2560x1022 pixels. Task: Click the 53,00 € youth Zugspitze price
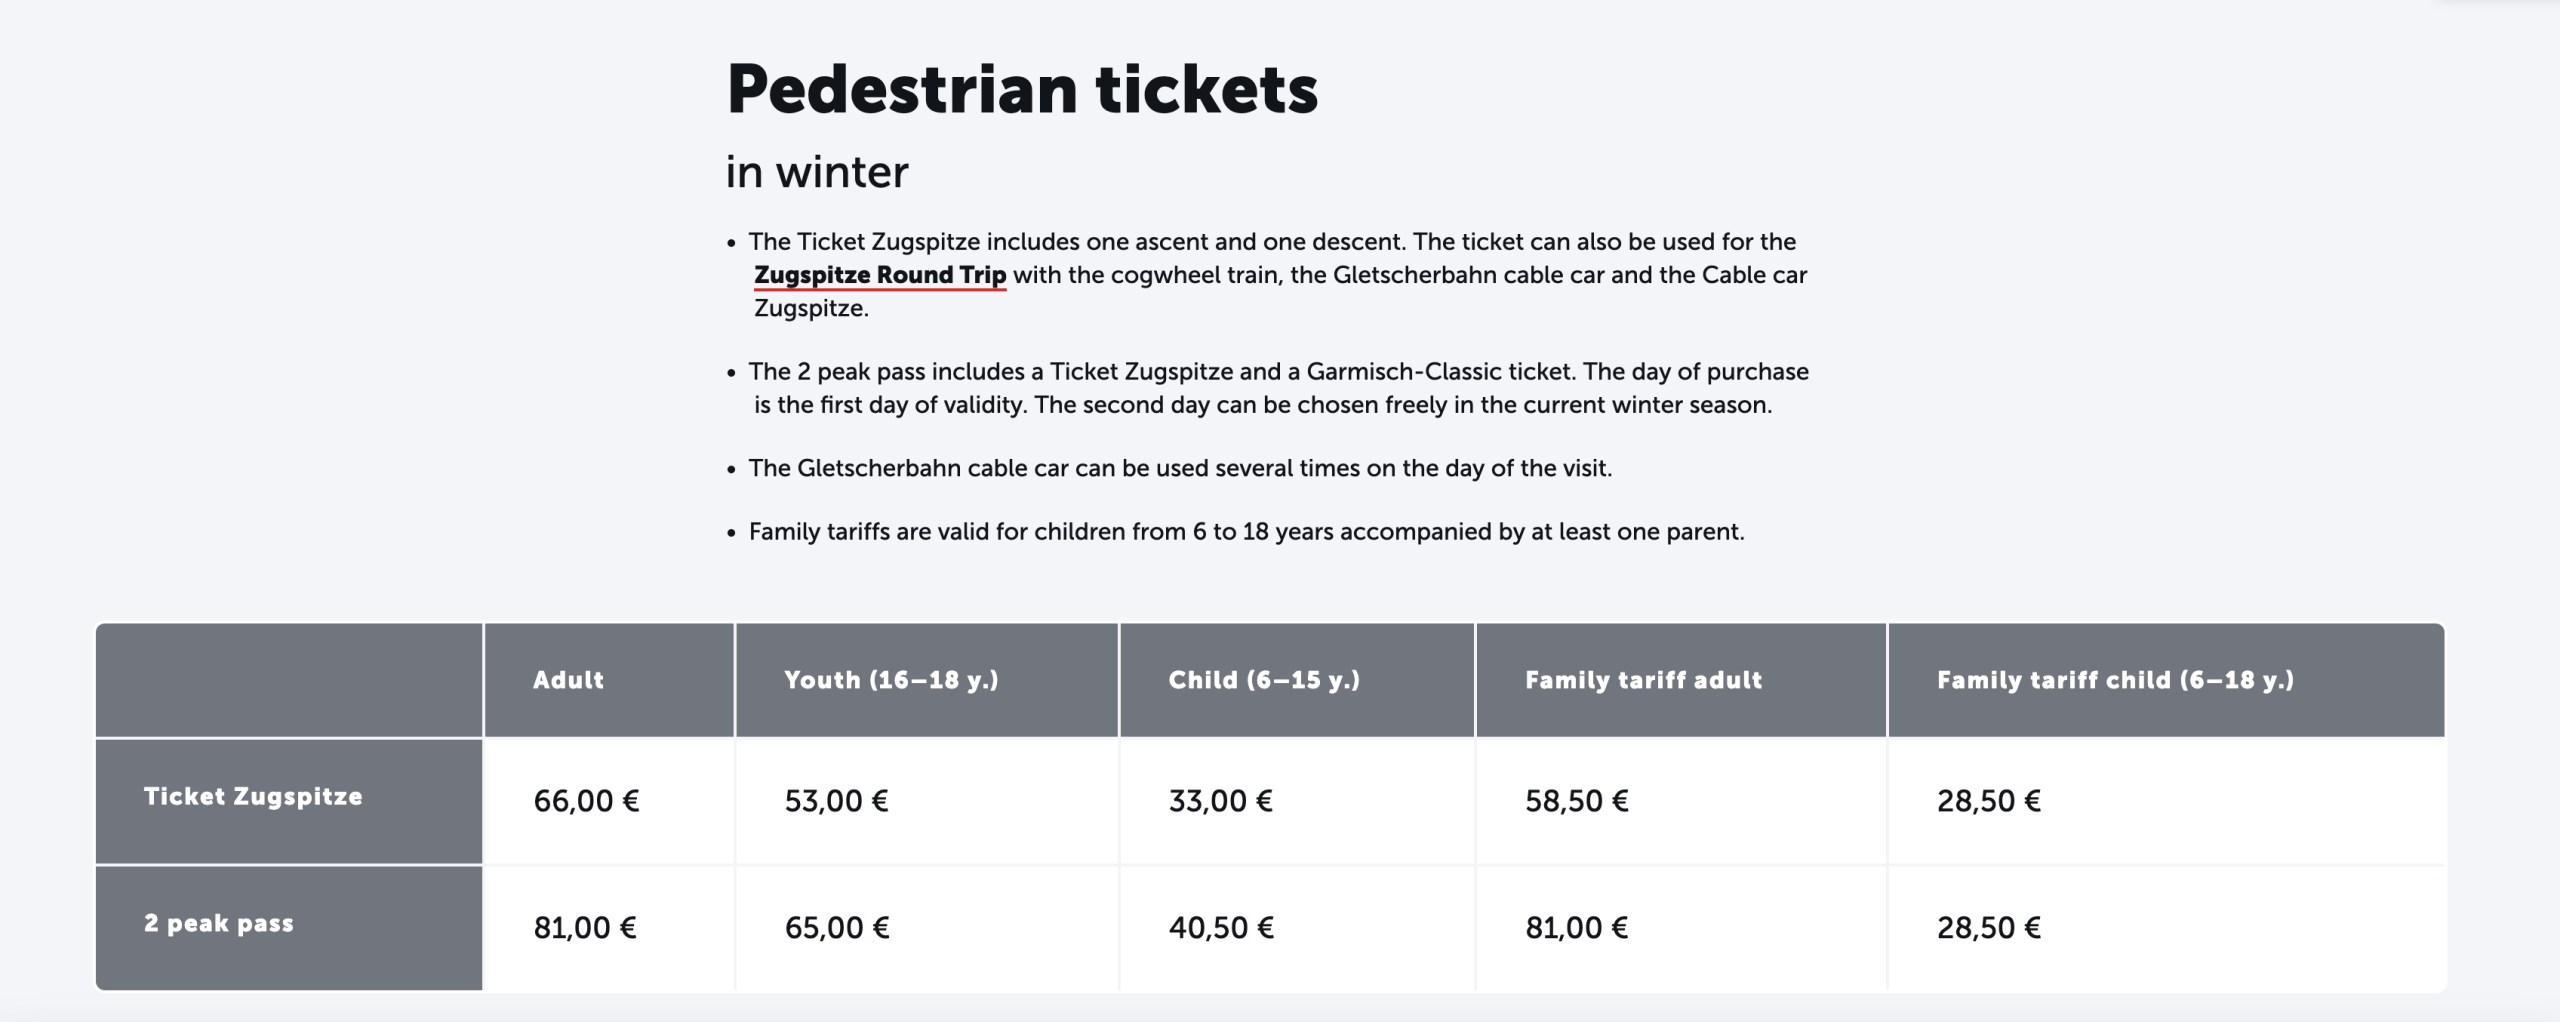tap(836, 801)
